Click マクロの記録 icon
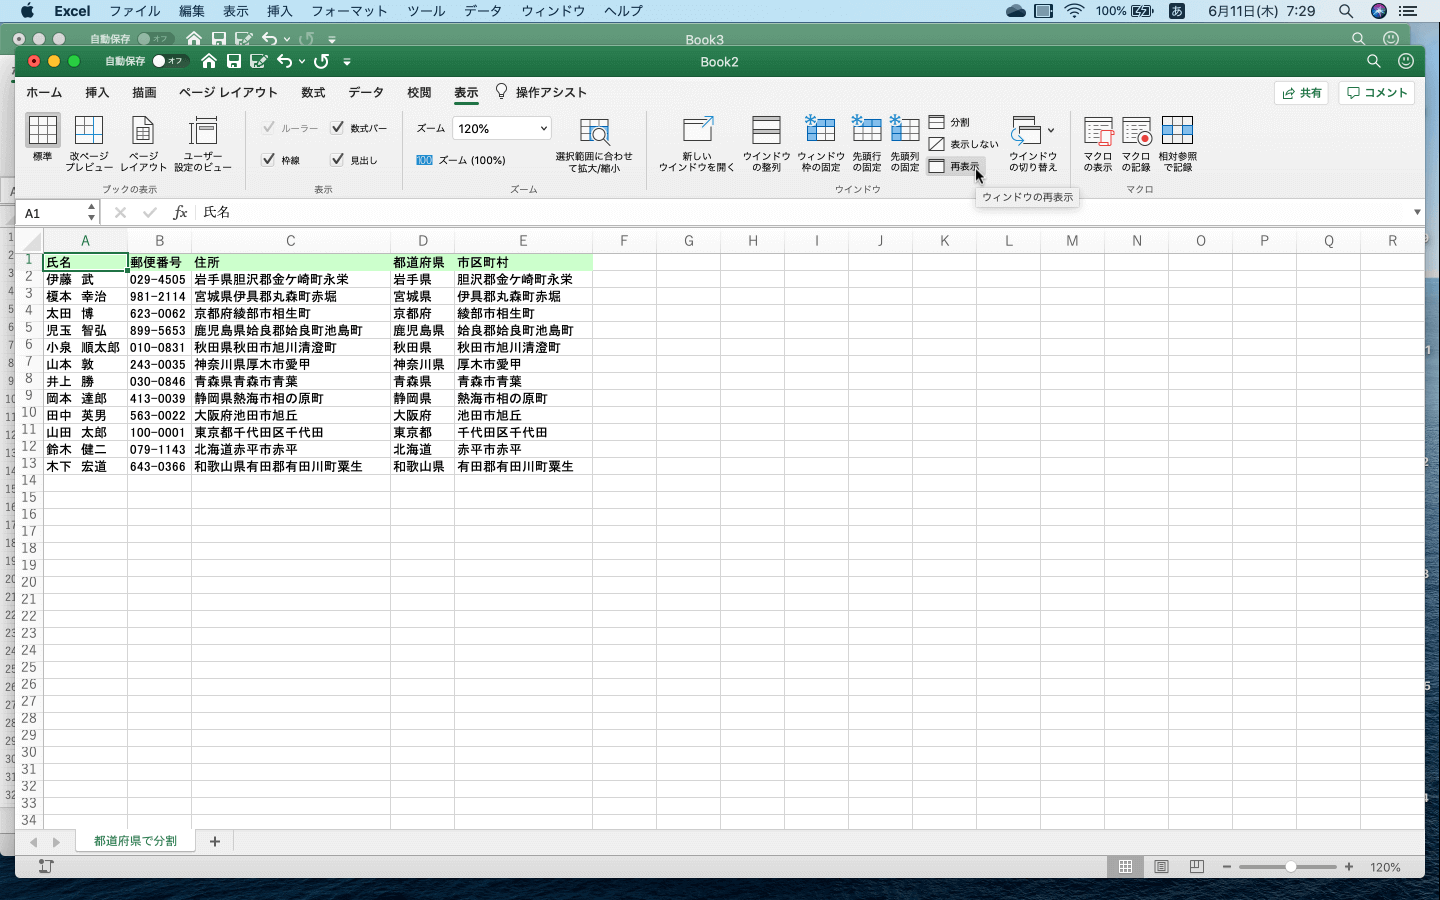This screenshot has width=1440, height=900. (1137, 143)
